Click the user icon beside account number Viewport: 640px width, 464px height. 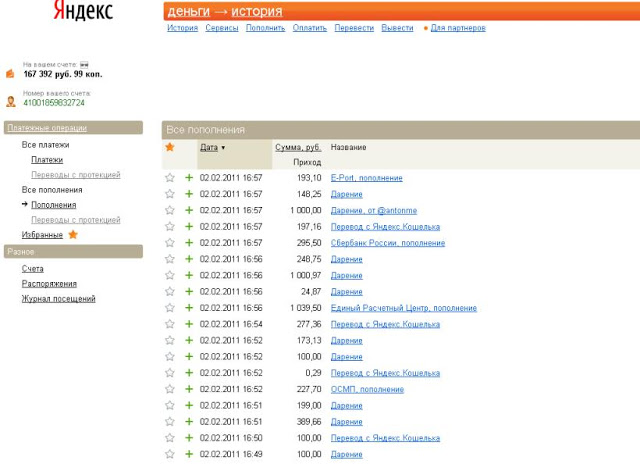click(x=11, y=102)
